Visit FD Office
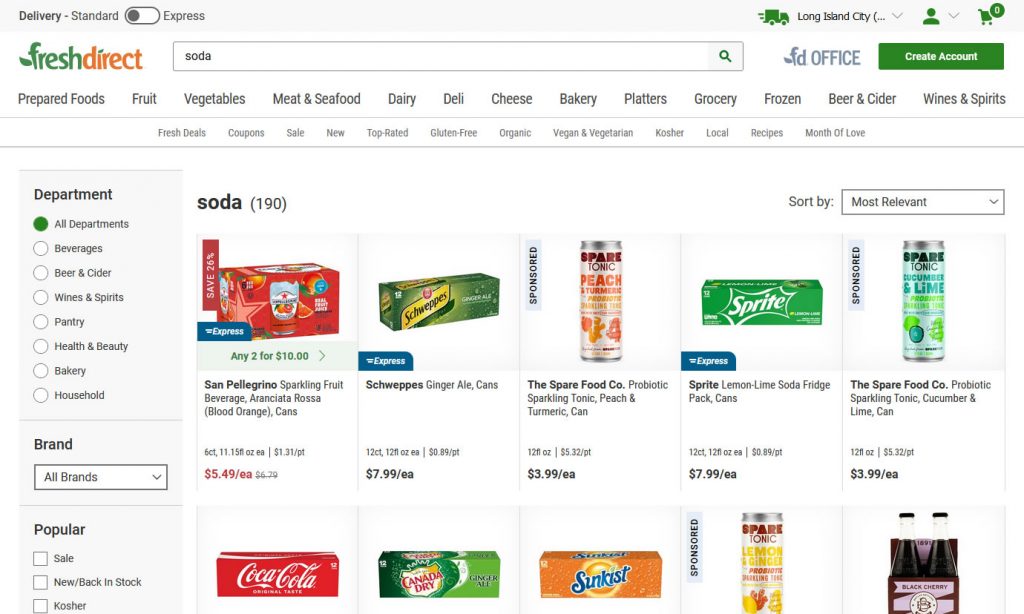Viewport: 1024px width, 614px height. (821, 57)
